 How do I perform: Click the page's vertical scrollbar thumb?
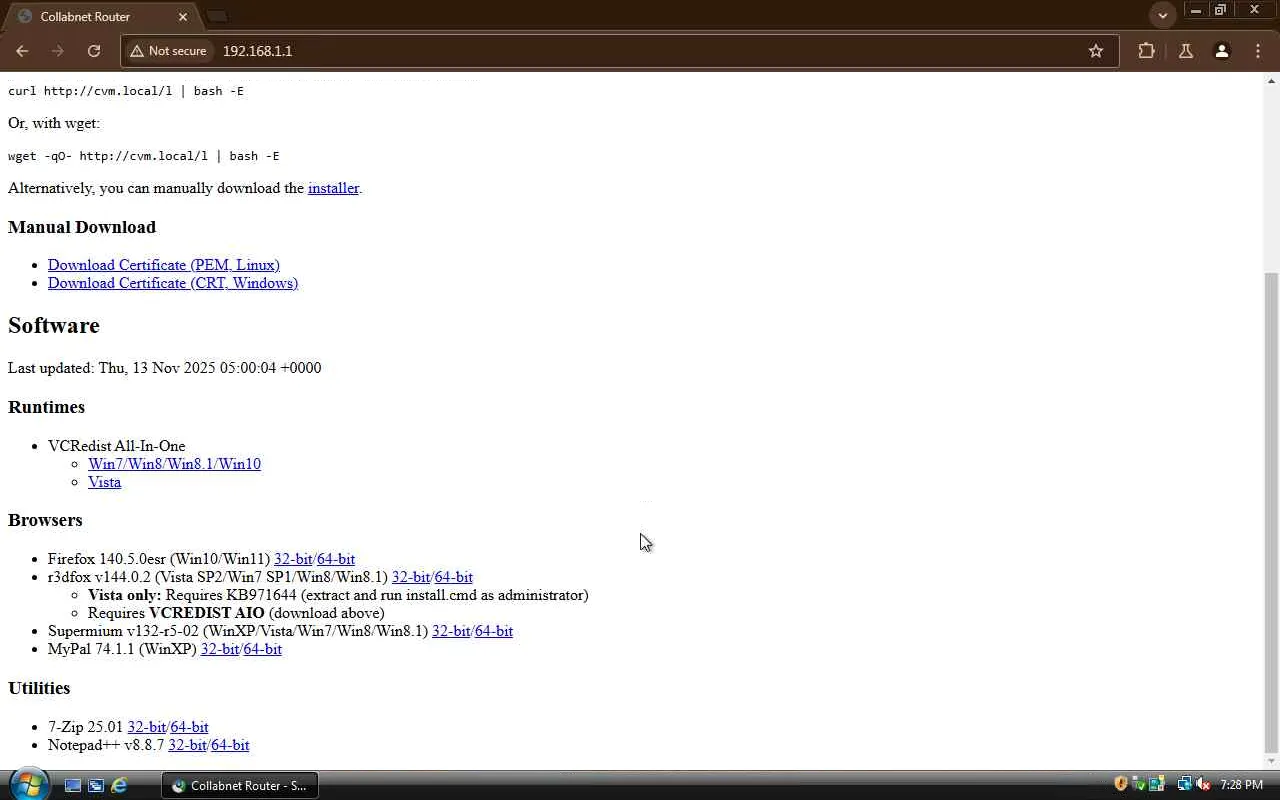(1271, 512)
